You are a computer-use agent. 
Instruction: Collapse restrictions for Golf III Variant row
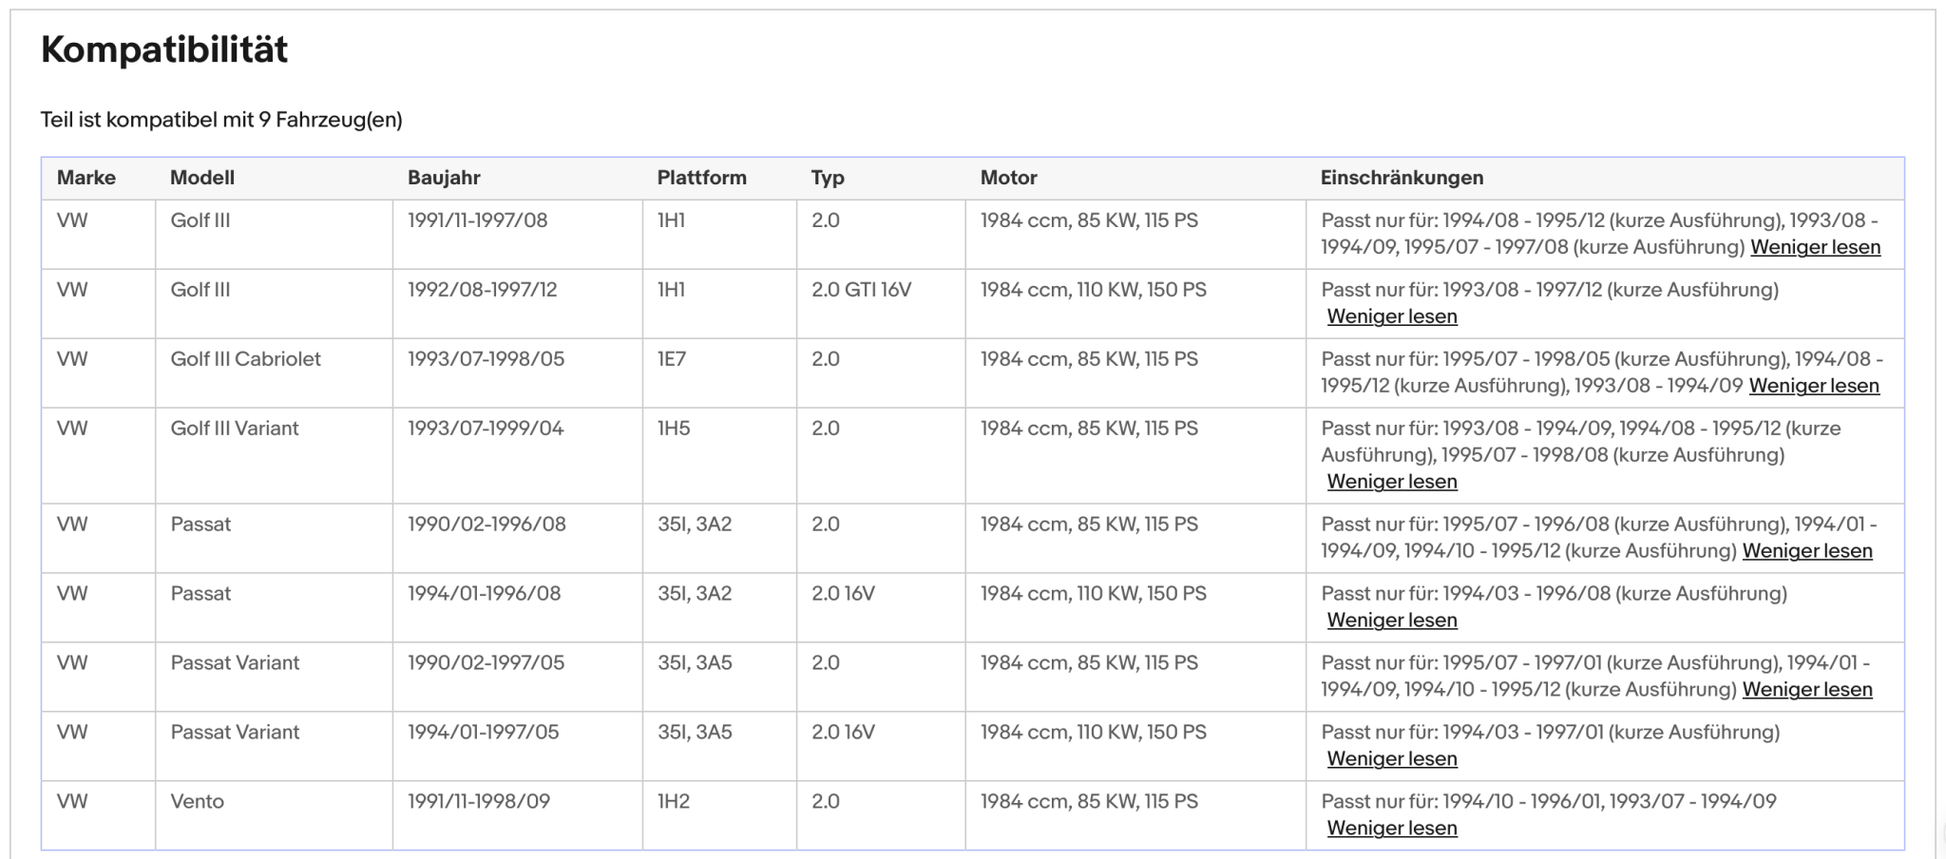1391,481
